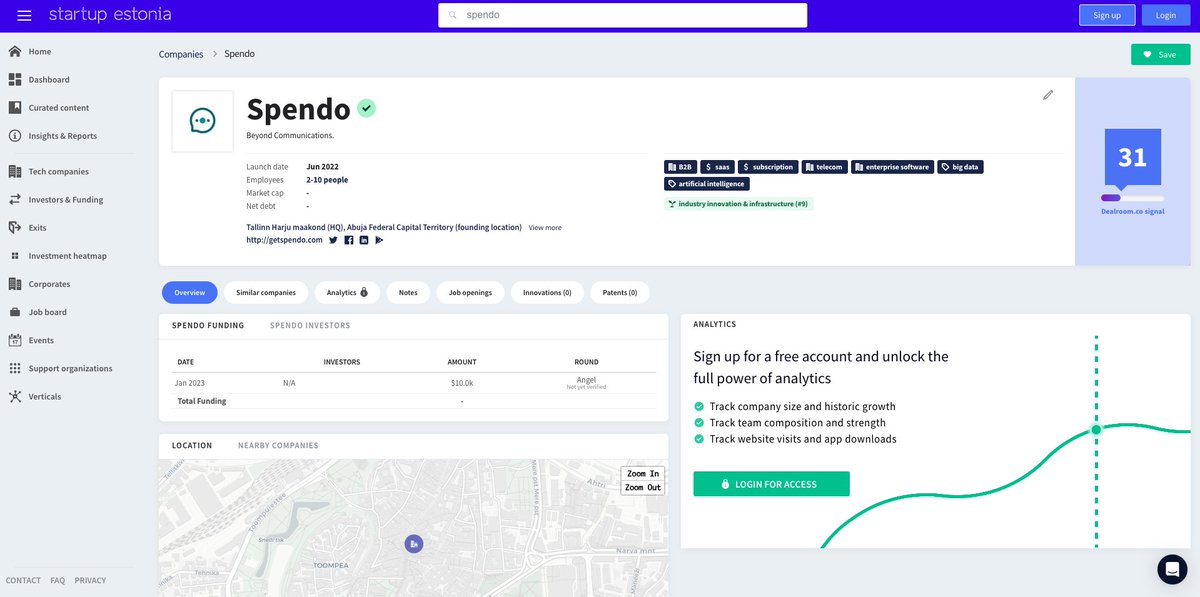The image size is (1200, 597).
Task: Click the B2B tag
Action: click(x=680, y=167)
